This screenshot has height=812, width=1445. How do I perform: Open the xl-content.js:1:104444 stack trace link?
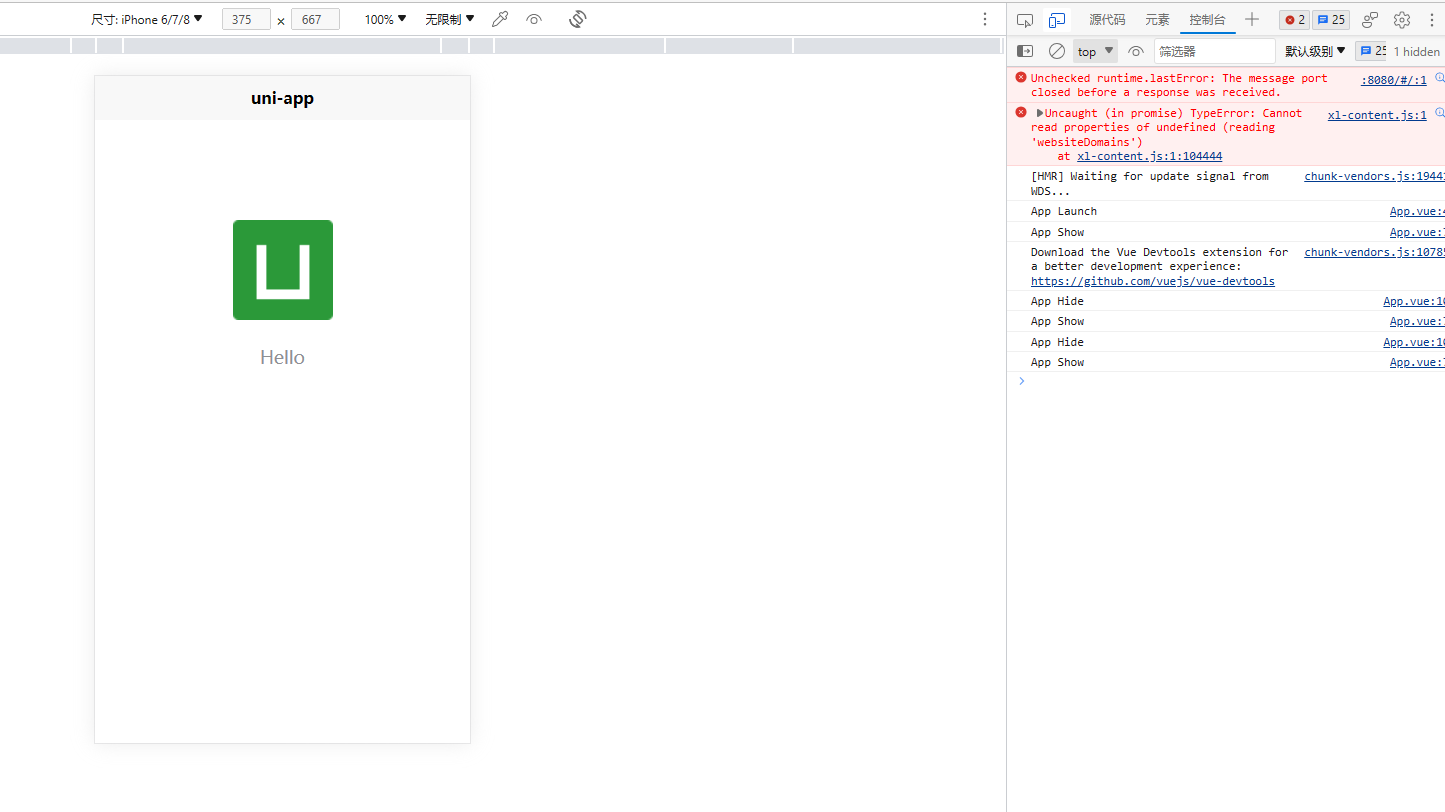click(1149, 156)
